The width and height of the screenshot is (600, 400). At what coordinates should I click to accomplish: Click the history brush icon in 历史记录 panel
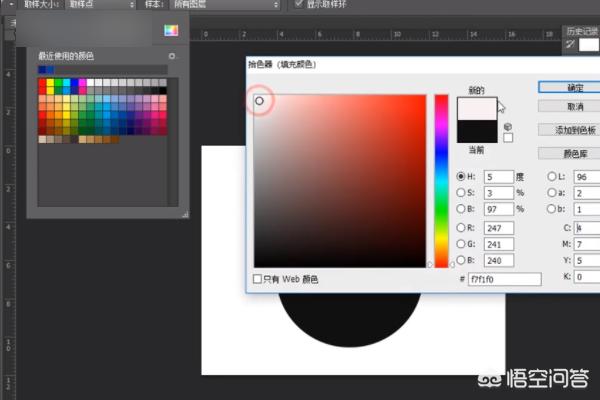coord(571,44)
